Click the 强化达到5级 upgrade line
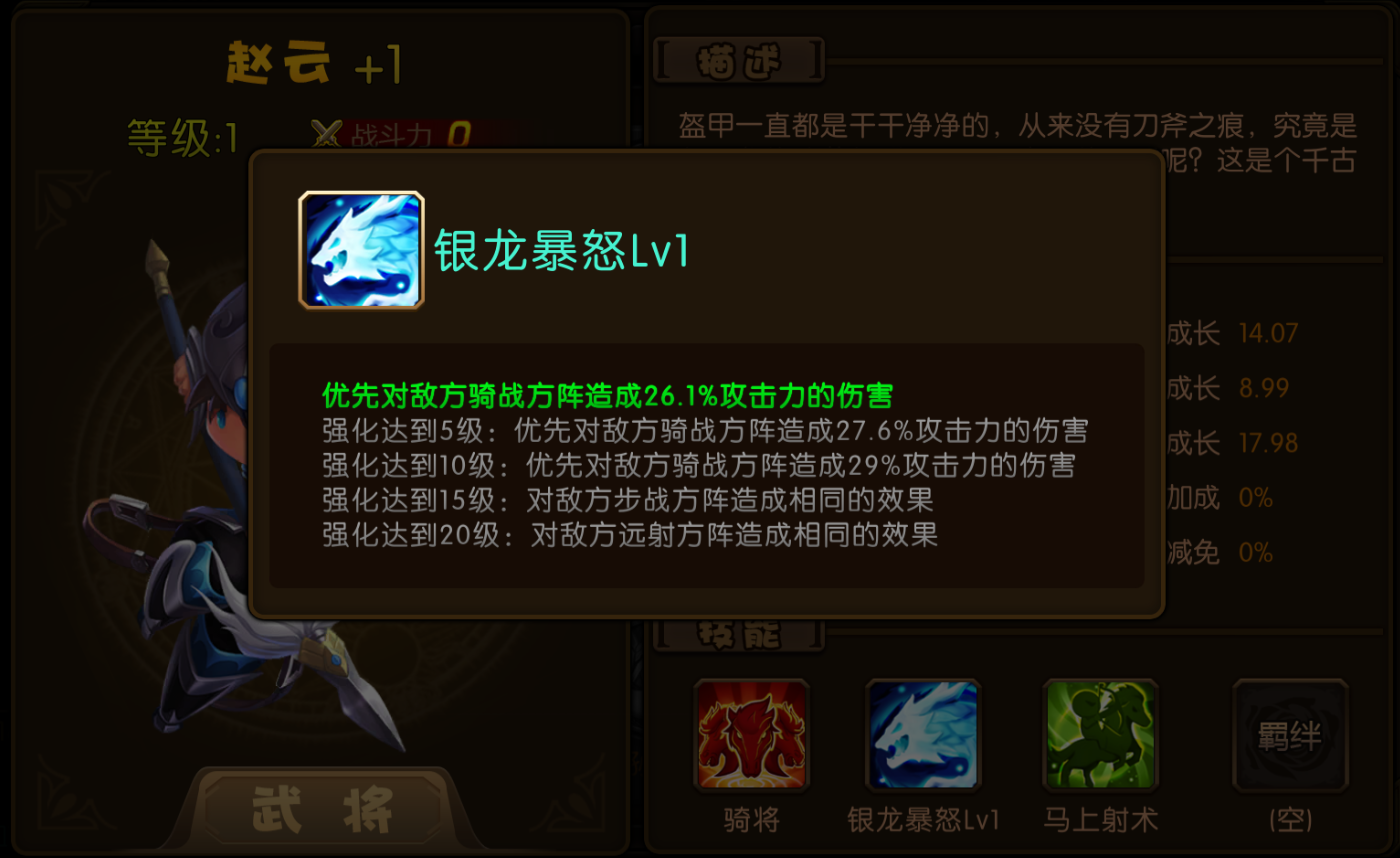This screenshot has width=1400, height=858. coord(705,431)
